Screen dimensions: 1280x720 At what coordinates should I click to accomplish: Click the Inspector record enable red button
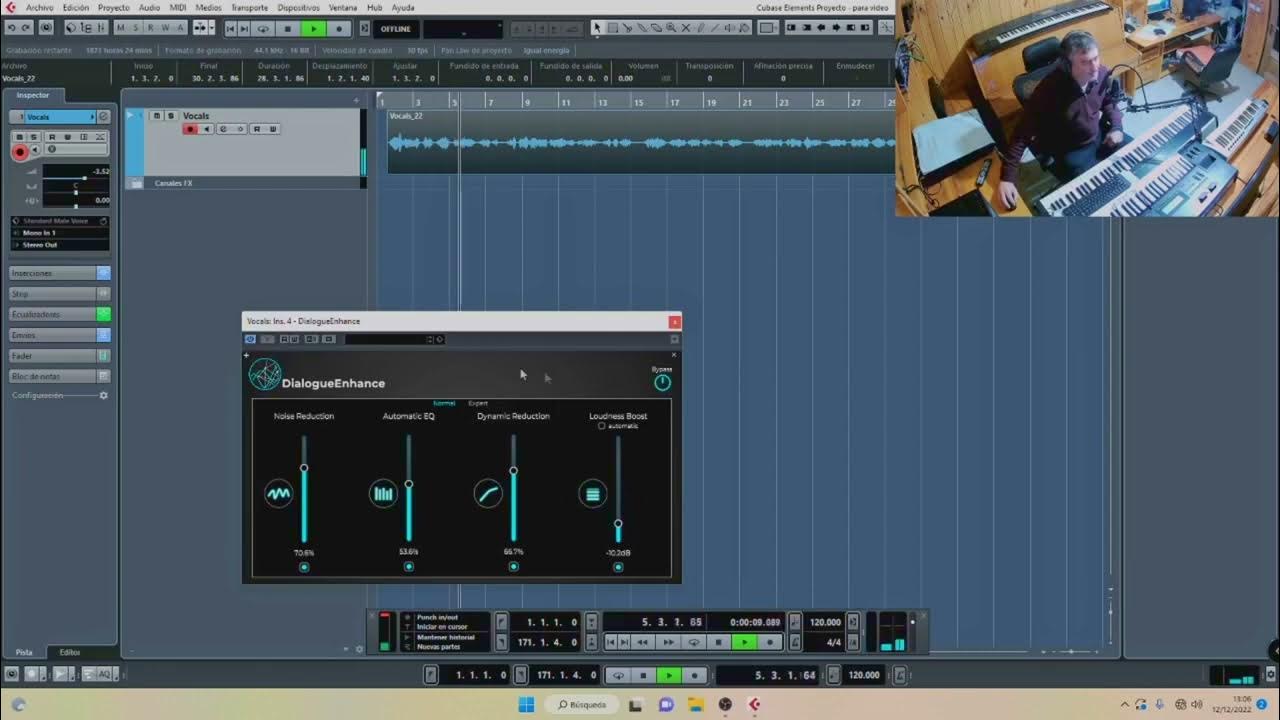[19, 152]
